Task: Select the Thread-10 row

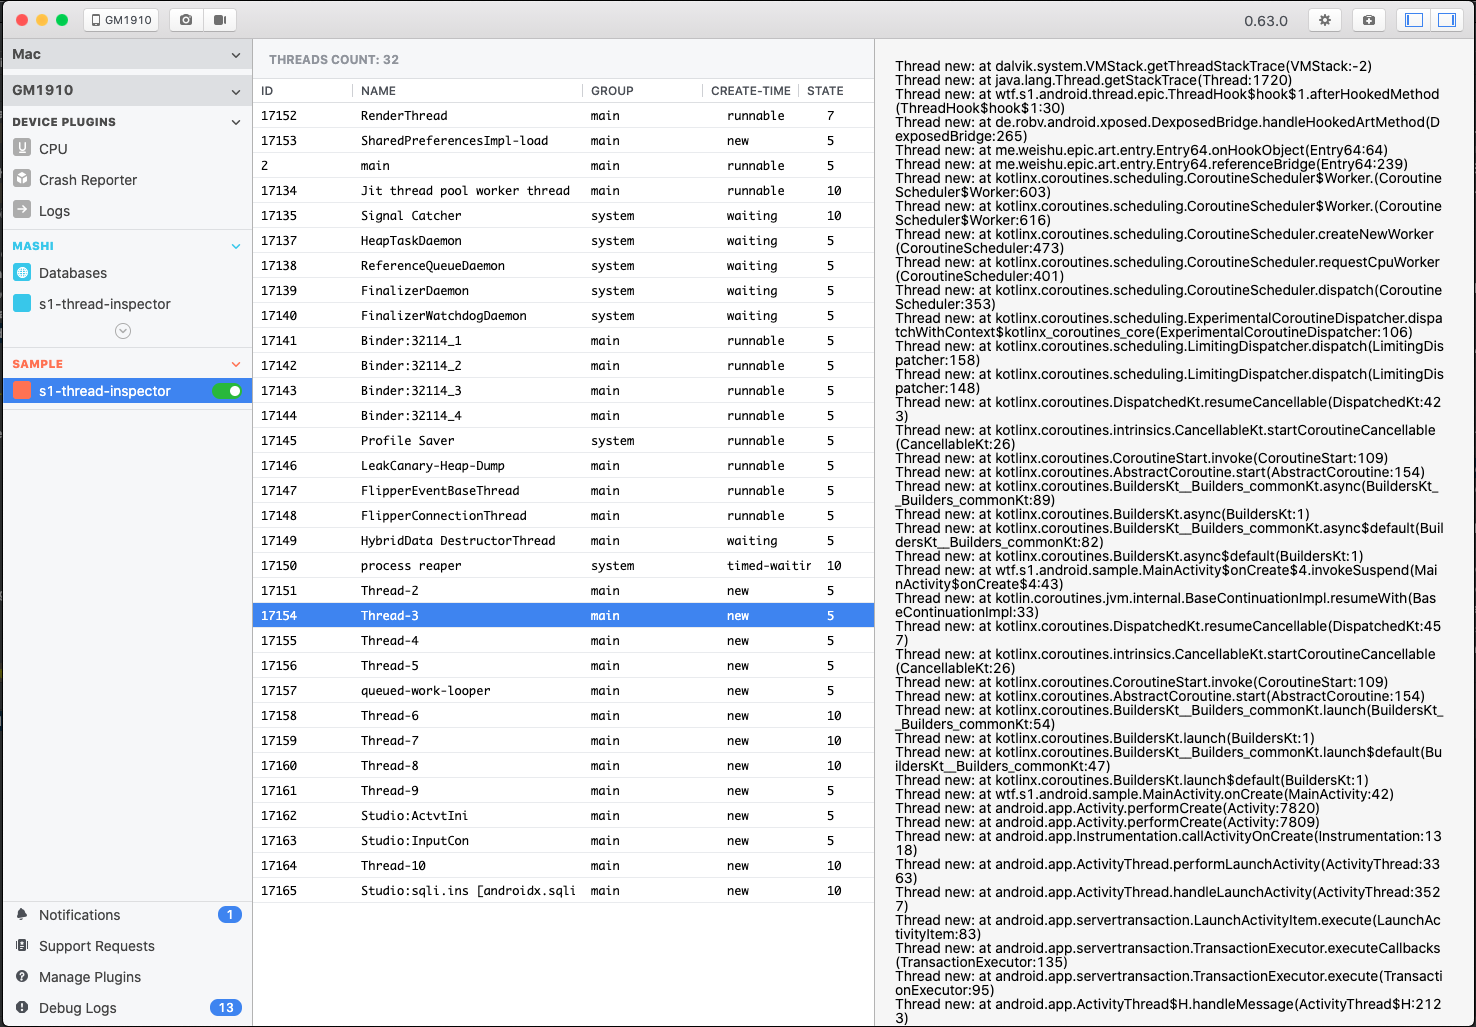Action: click(x=563, y=866)
